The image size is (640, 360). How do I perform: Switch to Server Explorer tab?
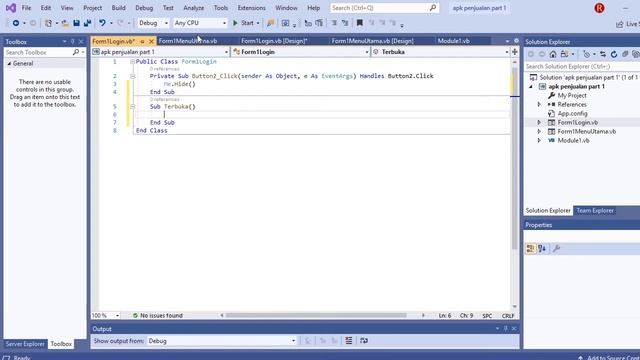(x=25, y=344)
